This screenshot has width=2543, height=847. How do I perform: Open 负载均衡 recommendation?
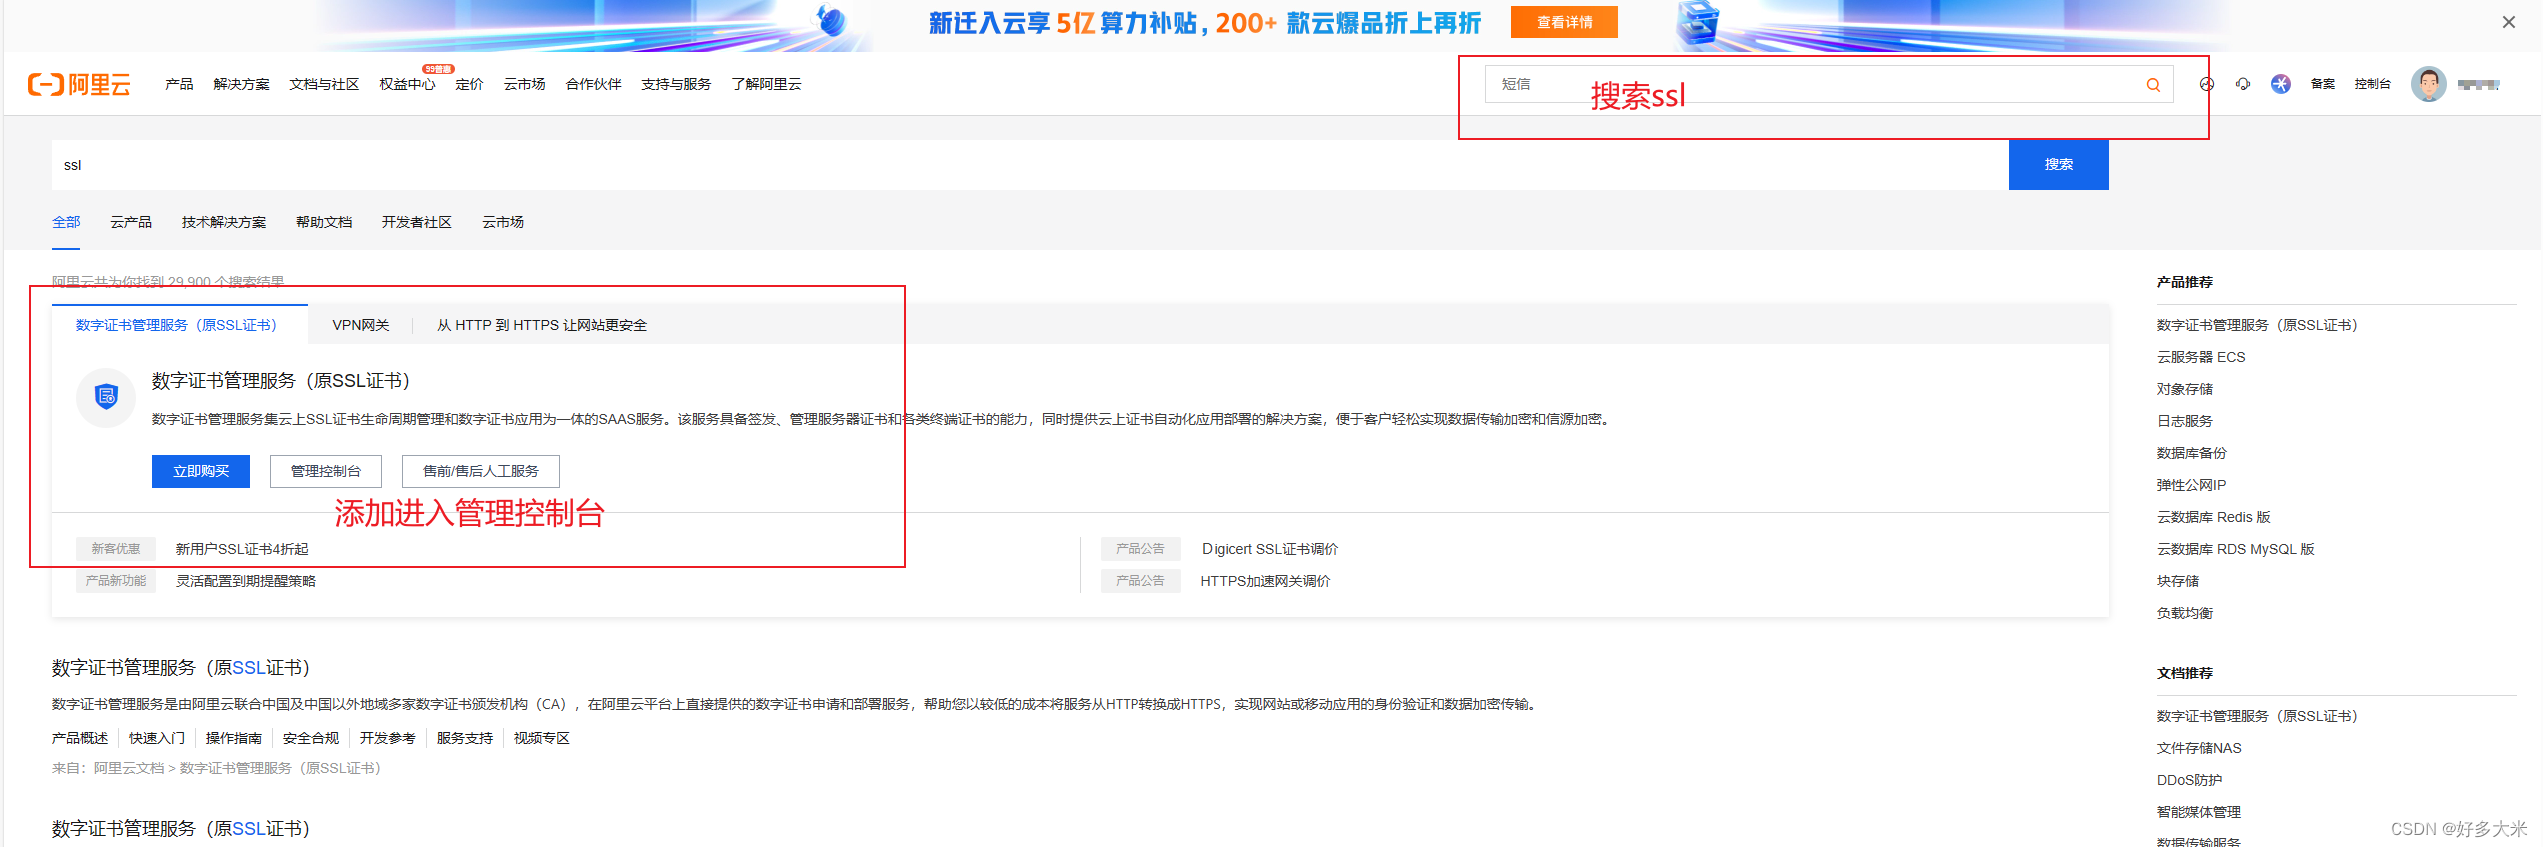click(x=2185, y=613)
